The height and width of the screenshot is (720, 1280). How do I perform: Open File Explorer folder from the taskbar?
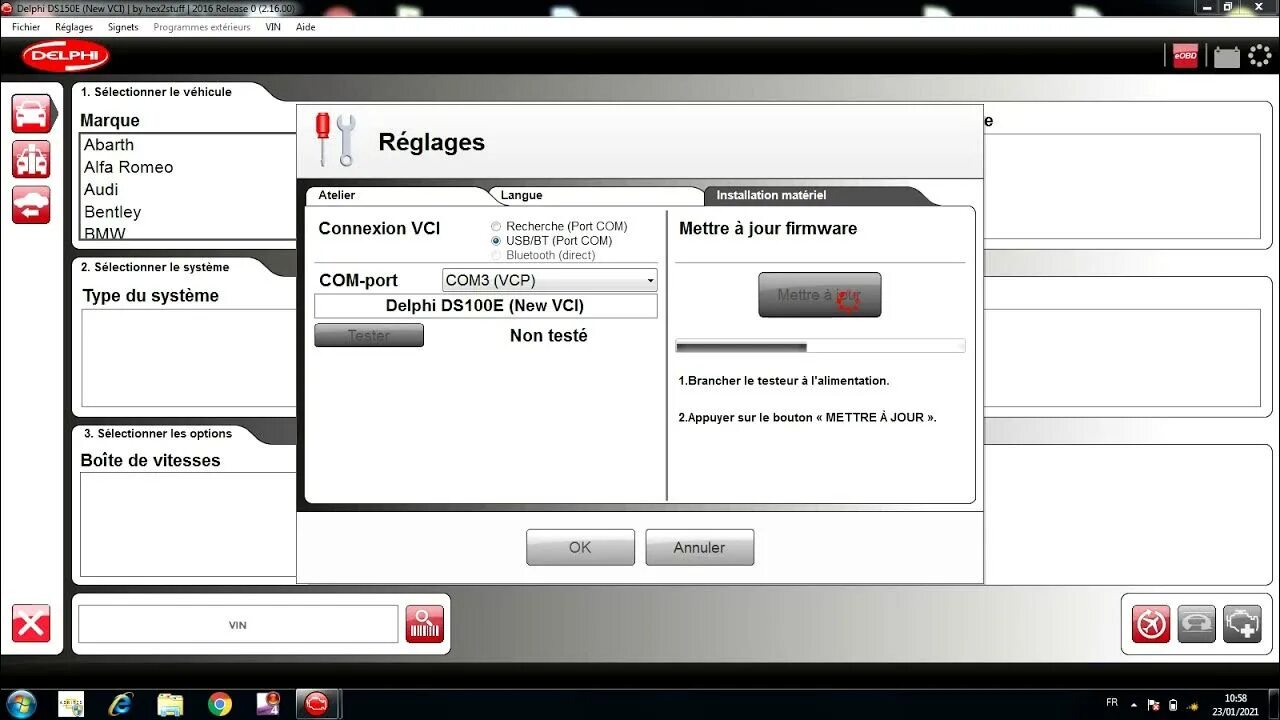pos(171,704)
